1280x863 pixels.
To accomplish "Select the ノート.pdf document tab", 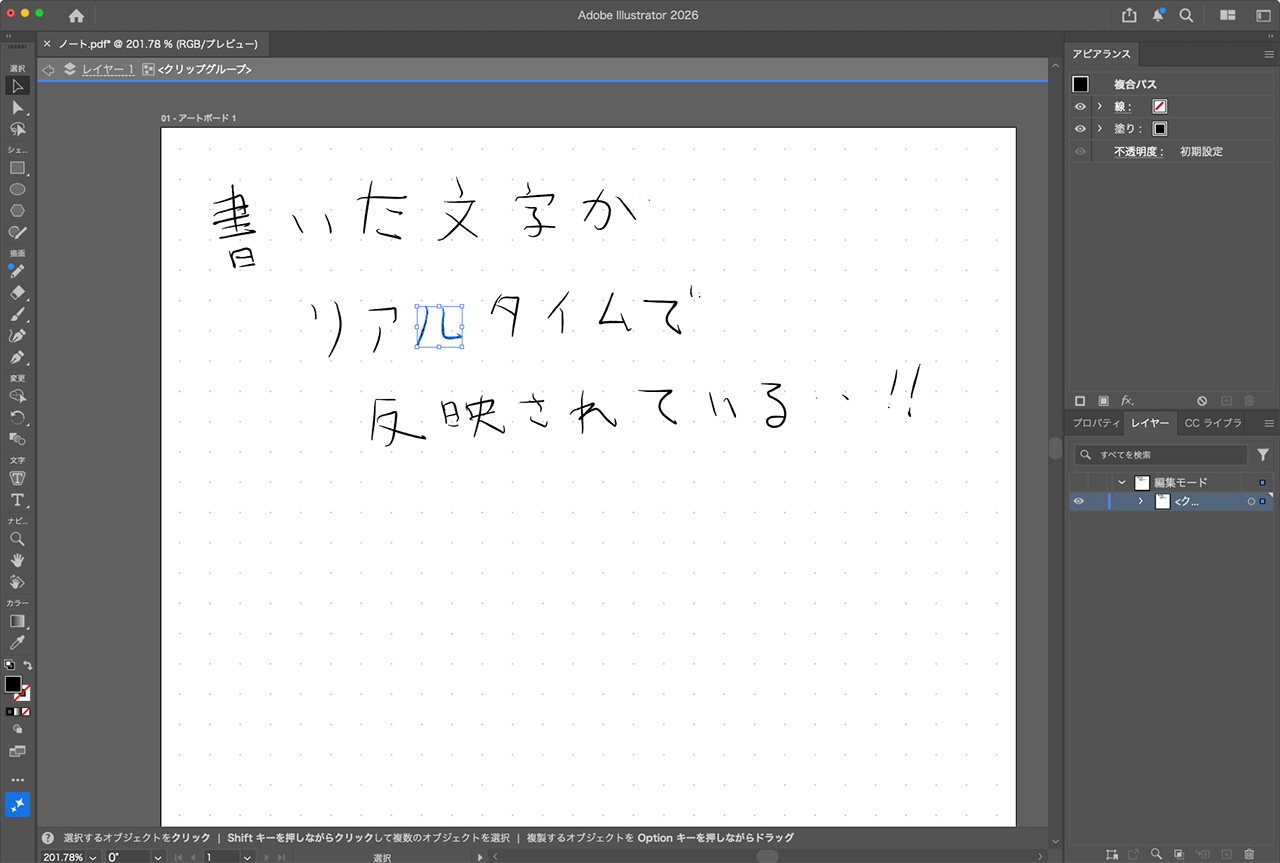I will point(156,44).
